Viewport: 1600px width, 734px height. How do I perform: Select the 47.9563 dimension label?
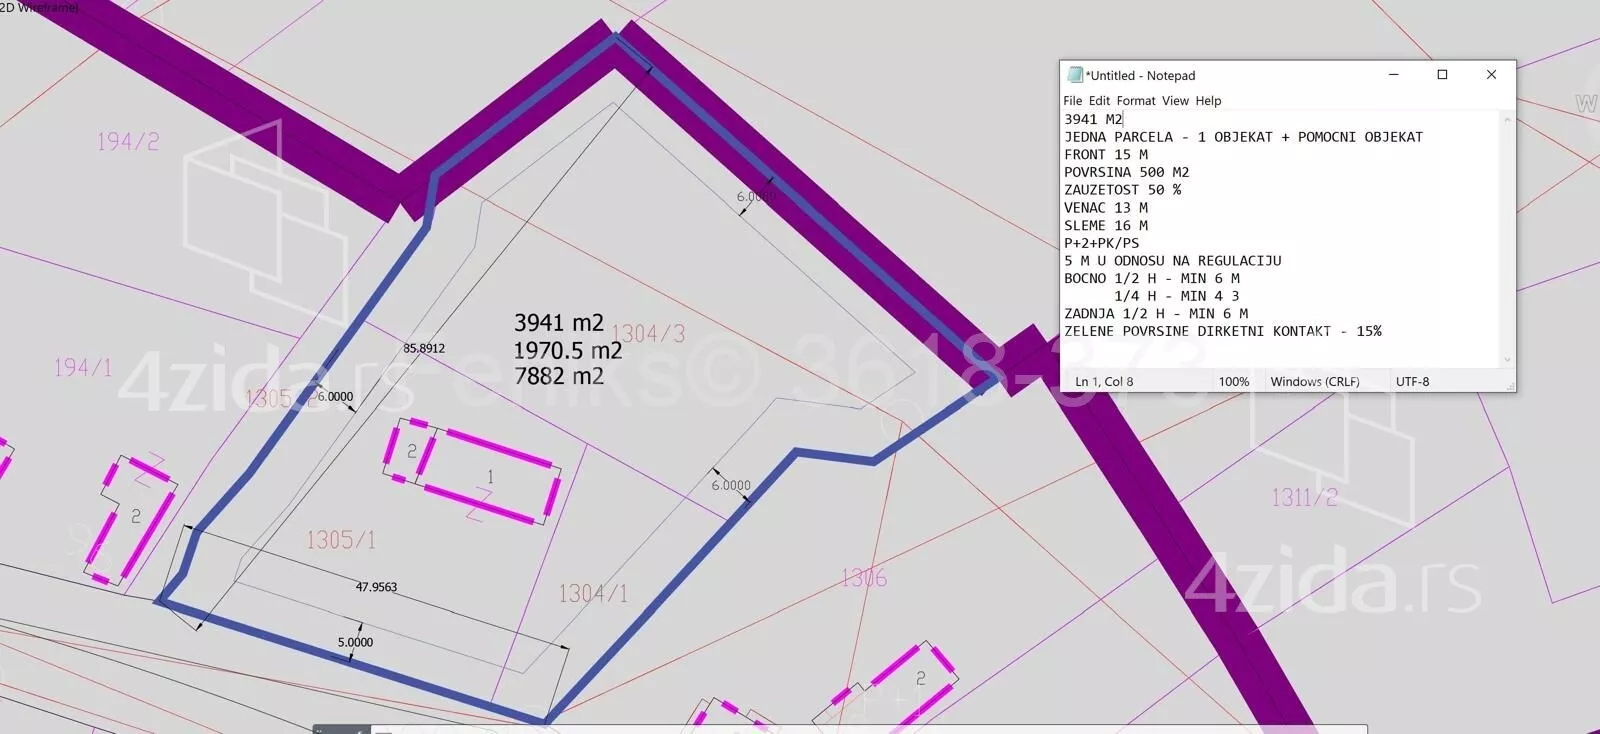376,587
